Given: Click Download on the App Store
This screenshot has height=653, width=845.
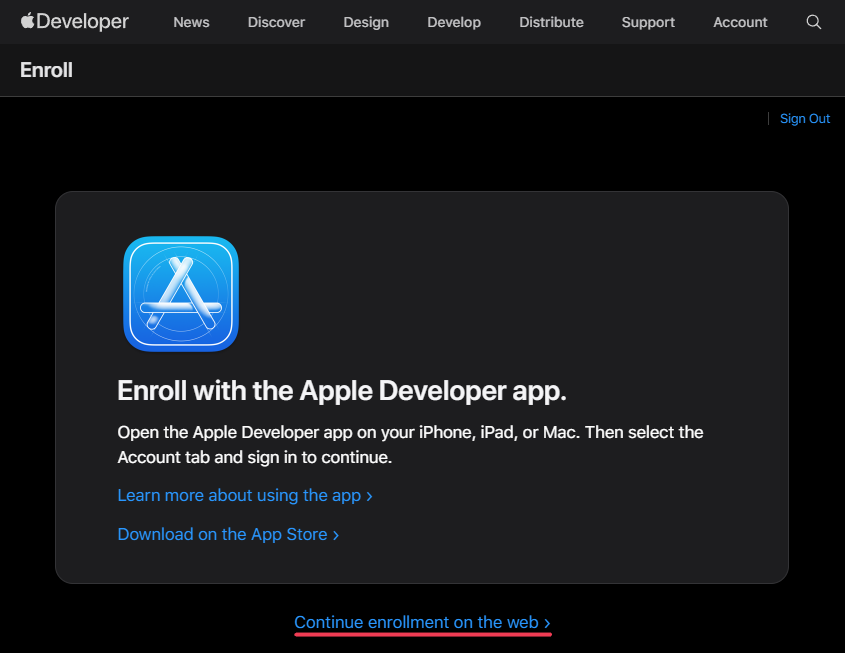Looking at the screenshot, I should click(221, 534).
